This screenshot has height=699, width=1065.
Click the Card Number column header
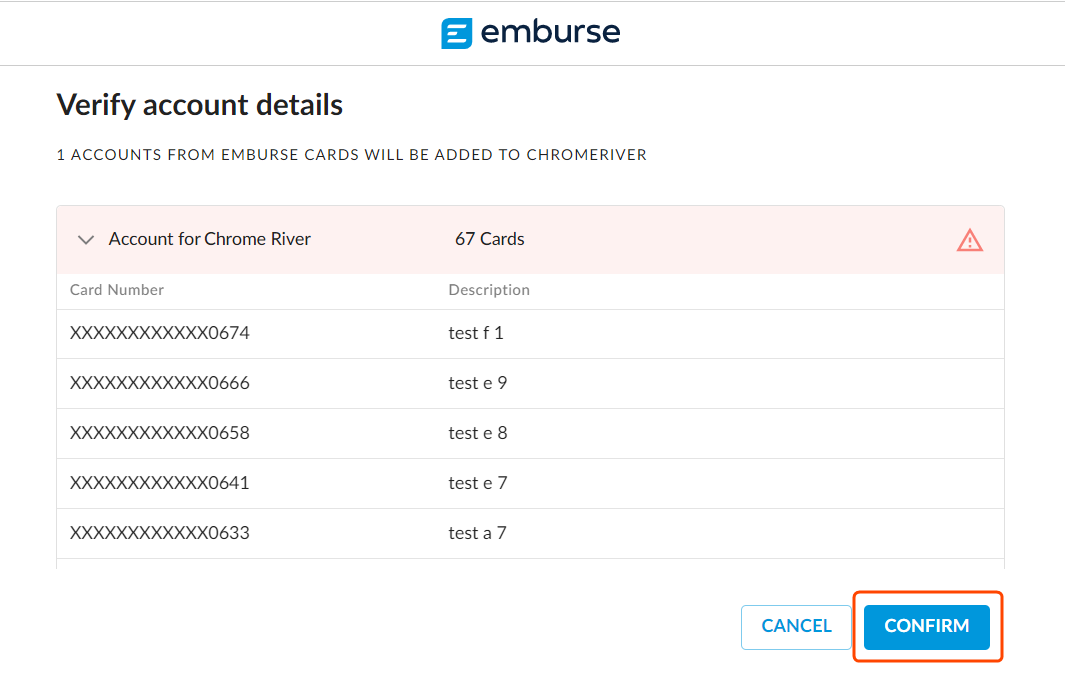point(117,290)
